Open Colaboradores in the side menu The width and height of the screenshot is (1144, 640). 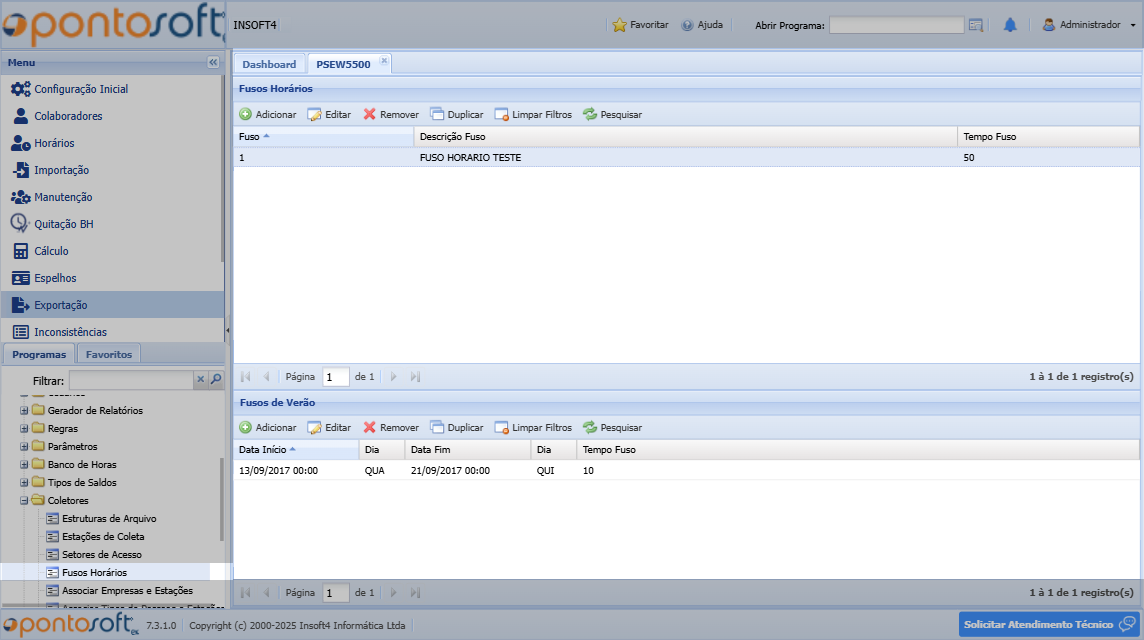[68, 116]
